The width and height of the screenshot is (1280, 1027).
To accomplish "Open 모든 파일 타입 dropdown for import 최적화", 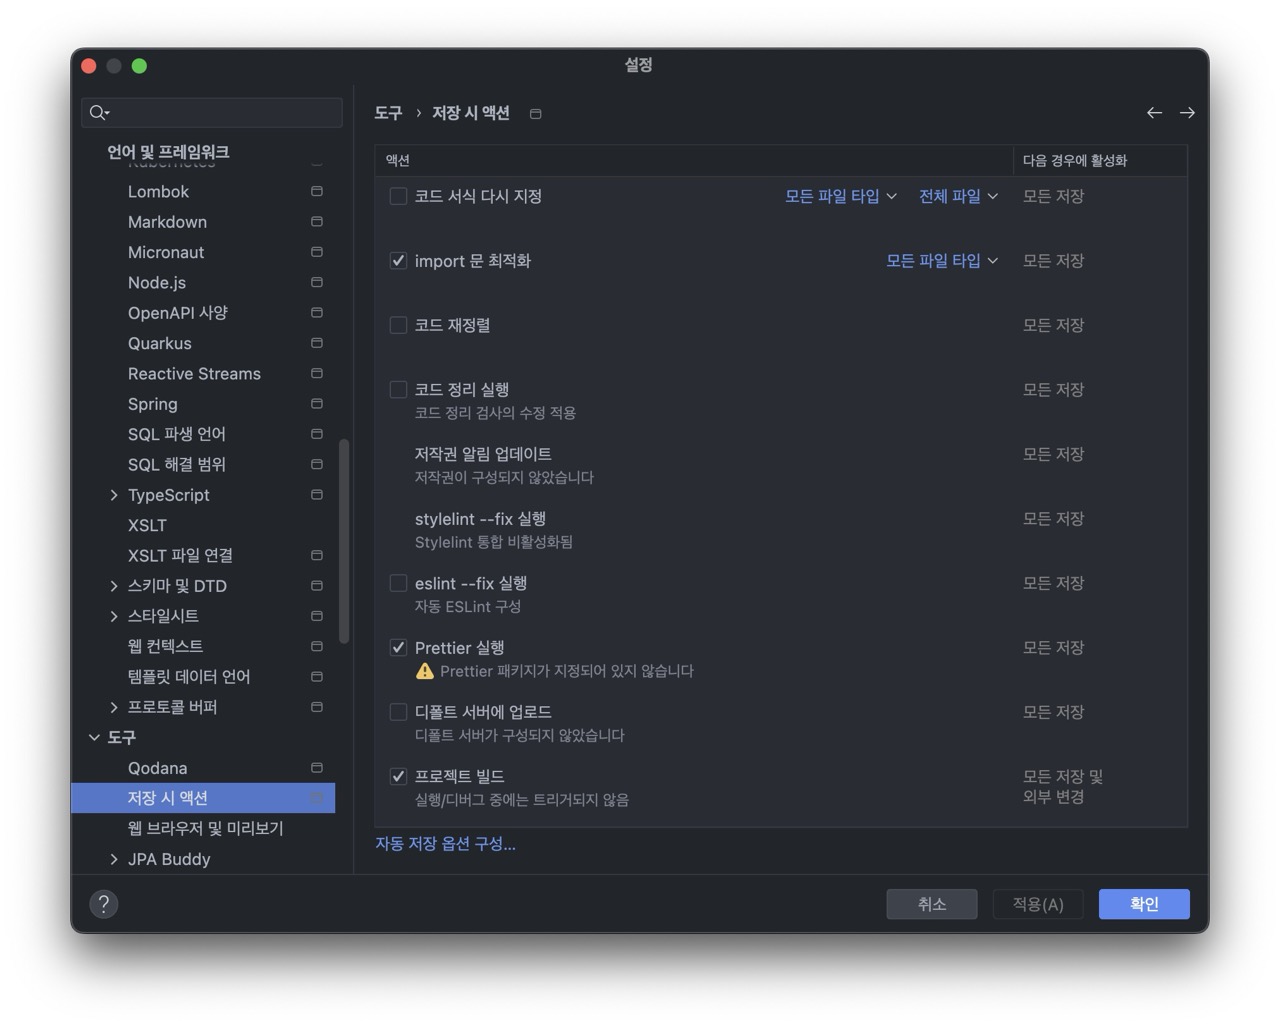I will [941, 261].
